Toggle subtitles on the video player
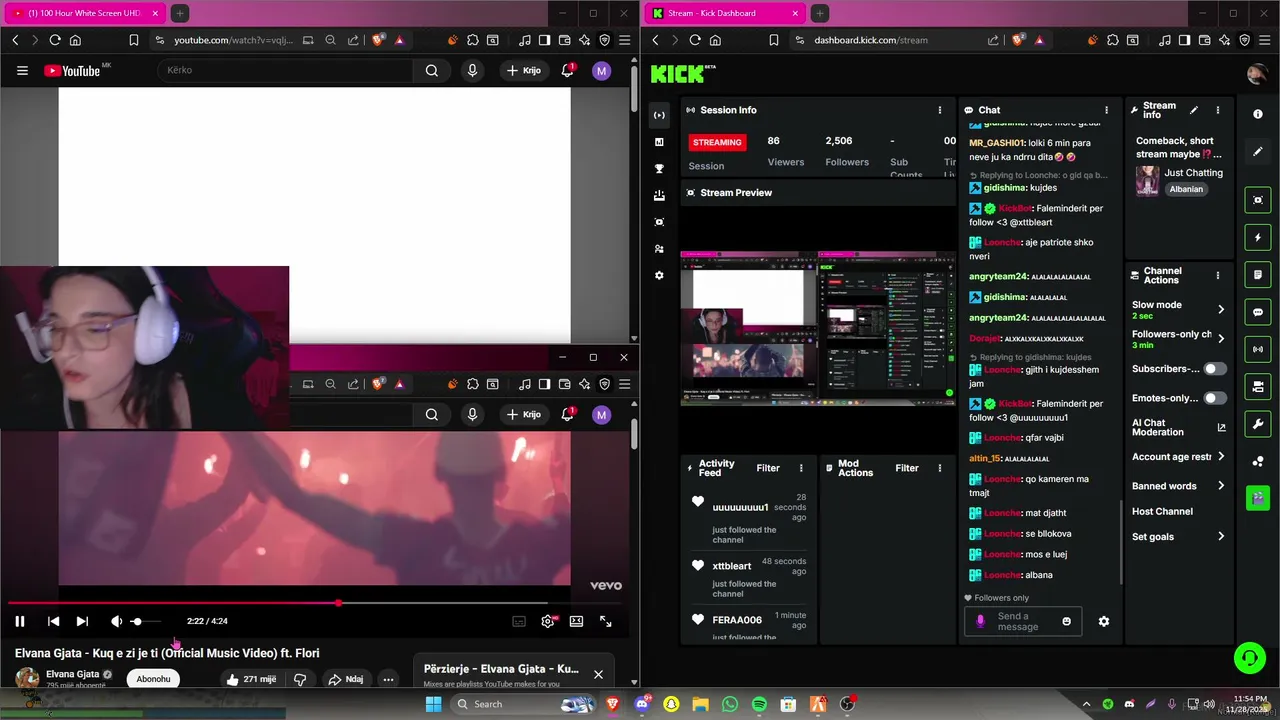The height and width of the screenshot is (720, 1280). (519, 621)
